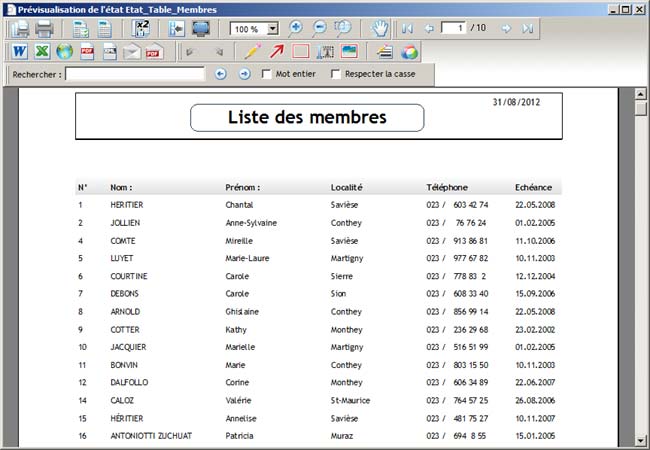Click the name DALFOLLO
This screenshot has width=650, height=450.
[129, 382]
